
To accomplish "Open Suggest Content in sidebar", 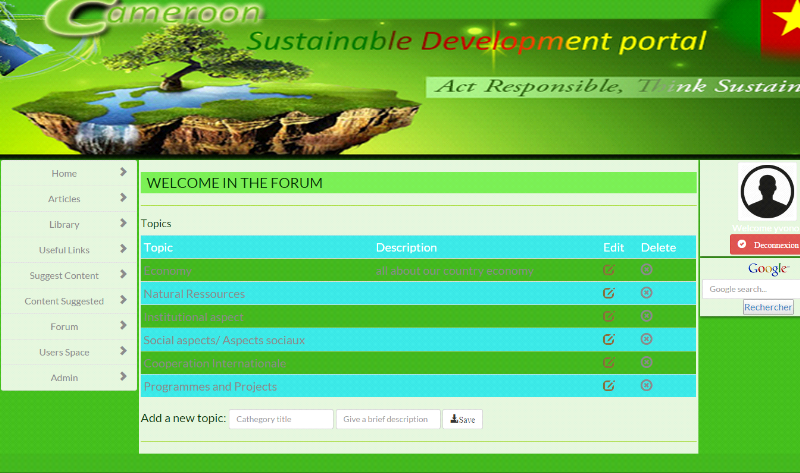I will [x=64, y=276].
